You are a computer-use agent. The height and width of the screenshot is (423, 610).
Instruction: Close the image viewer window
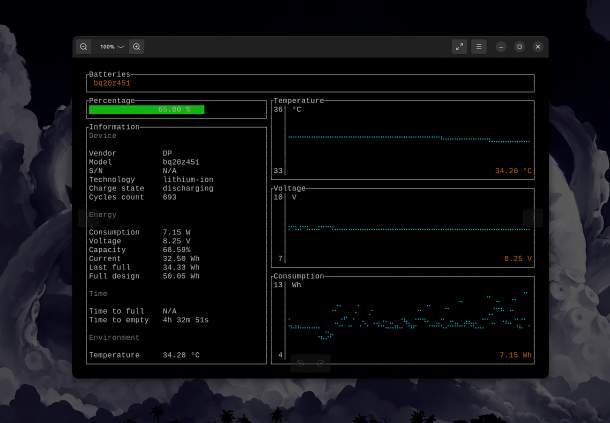(x=537, y=47)
